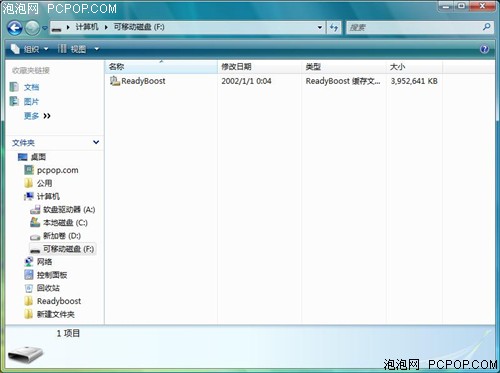500x373 pixels.
Task: Click the ReadyBoost file icon in list
Action: (x=115, y=81)
